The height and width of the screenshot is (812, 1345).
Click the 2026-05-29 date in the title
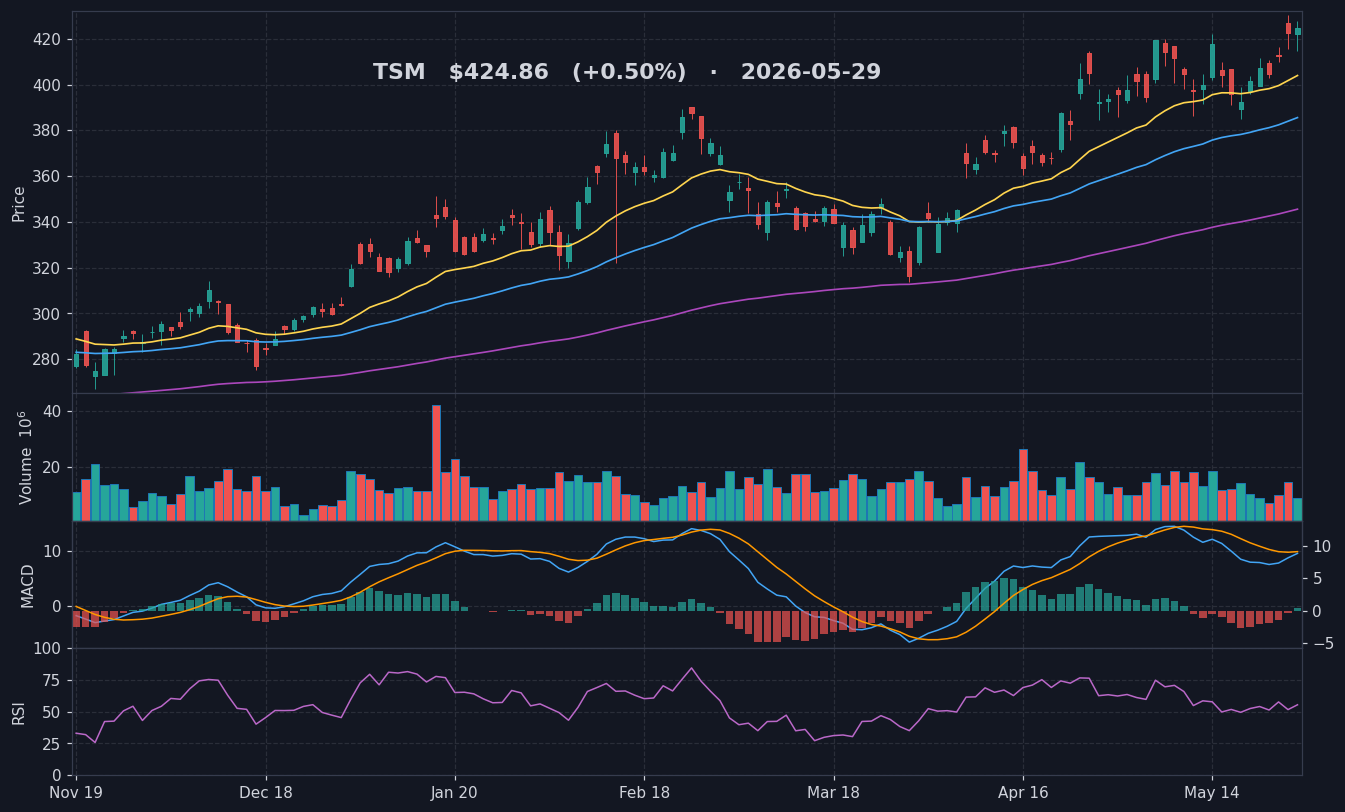(811, 73)
